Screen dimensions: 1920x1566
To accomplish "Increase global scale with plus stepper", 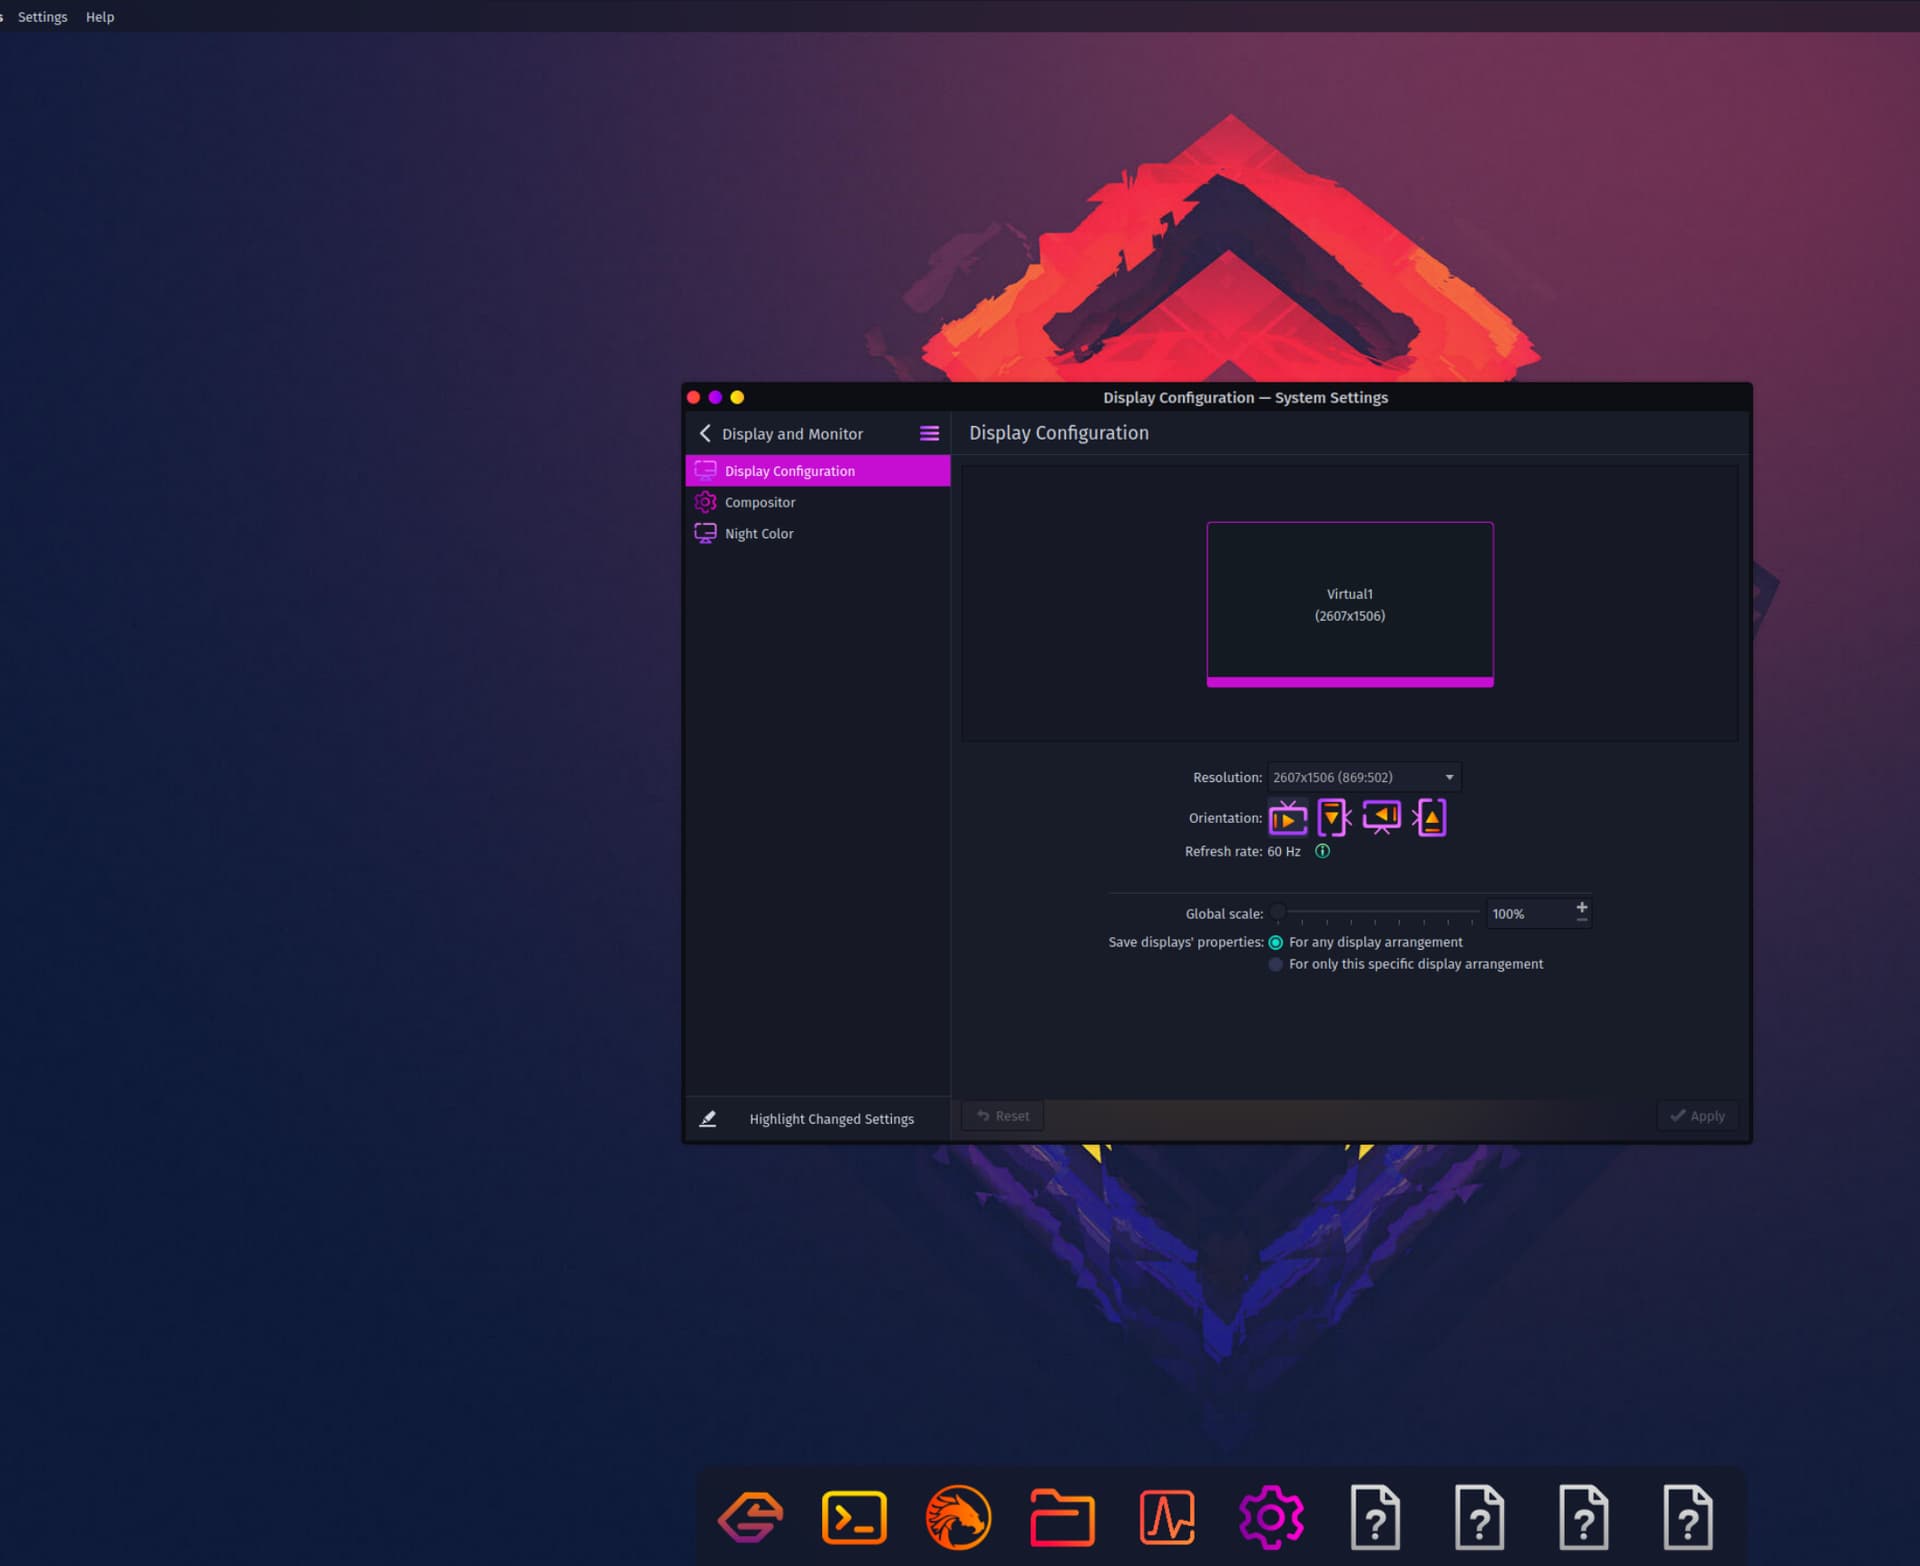I will click(1582, 907).
